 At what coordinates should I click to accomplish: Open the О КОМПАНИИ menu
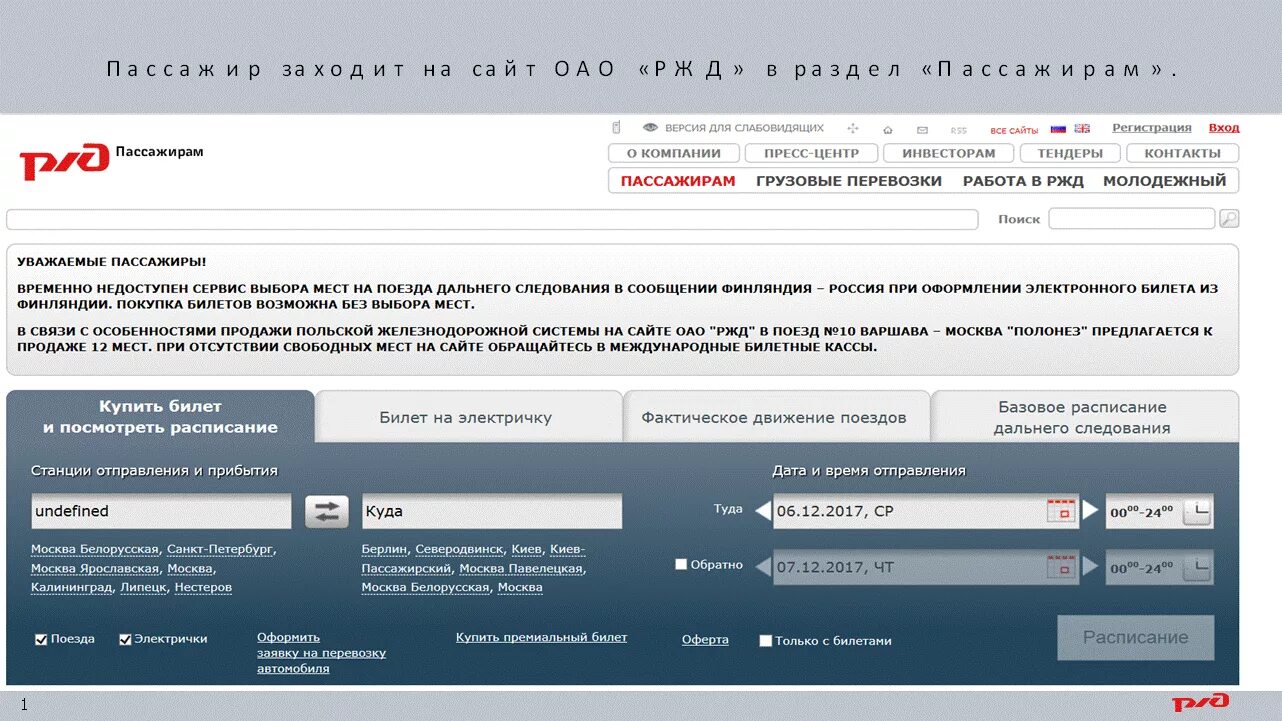coord(674,153)
